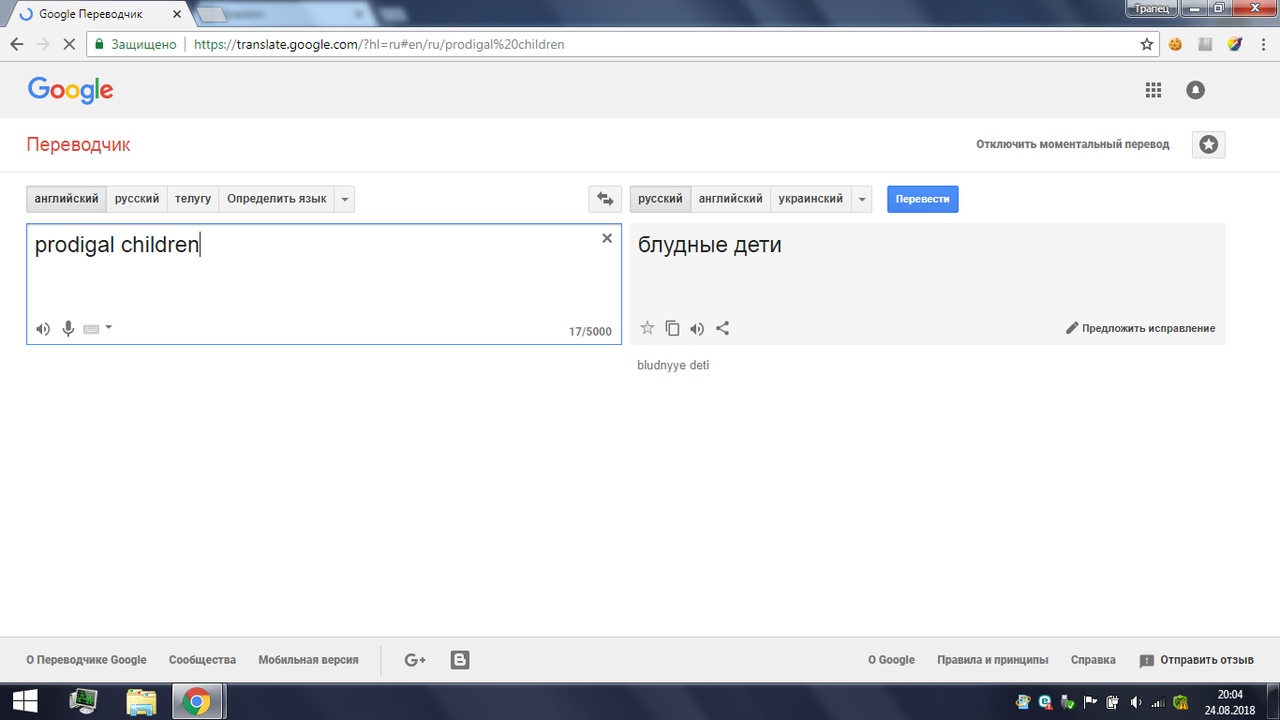Expand the source language list dropdown

[345, 199]
